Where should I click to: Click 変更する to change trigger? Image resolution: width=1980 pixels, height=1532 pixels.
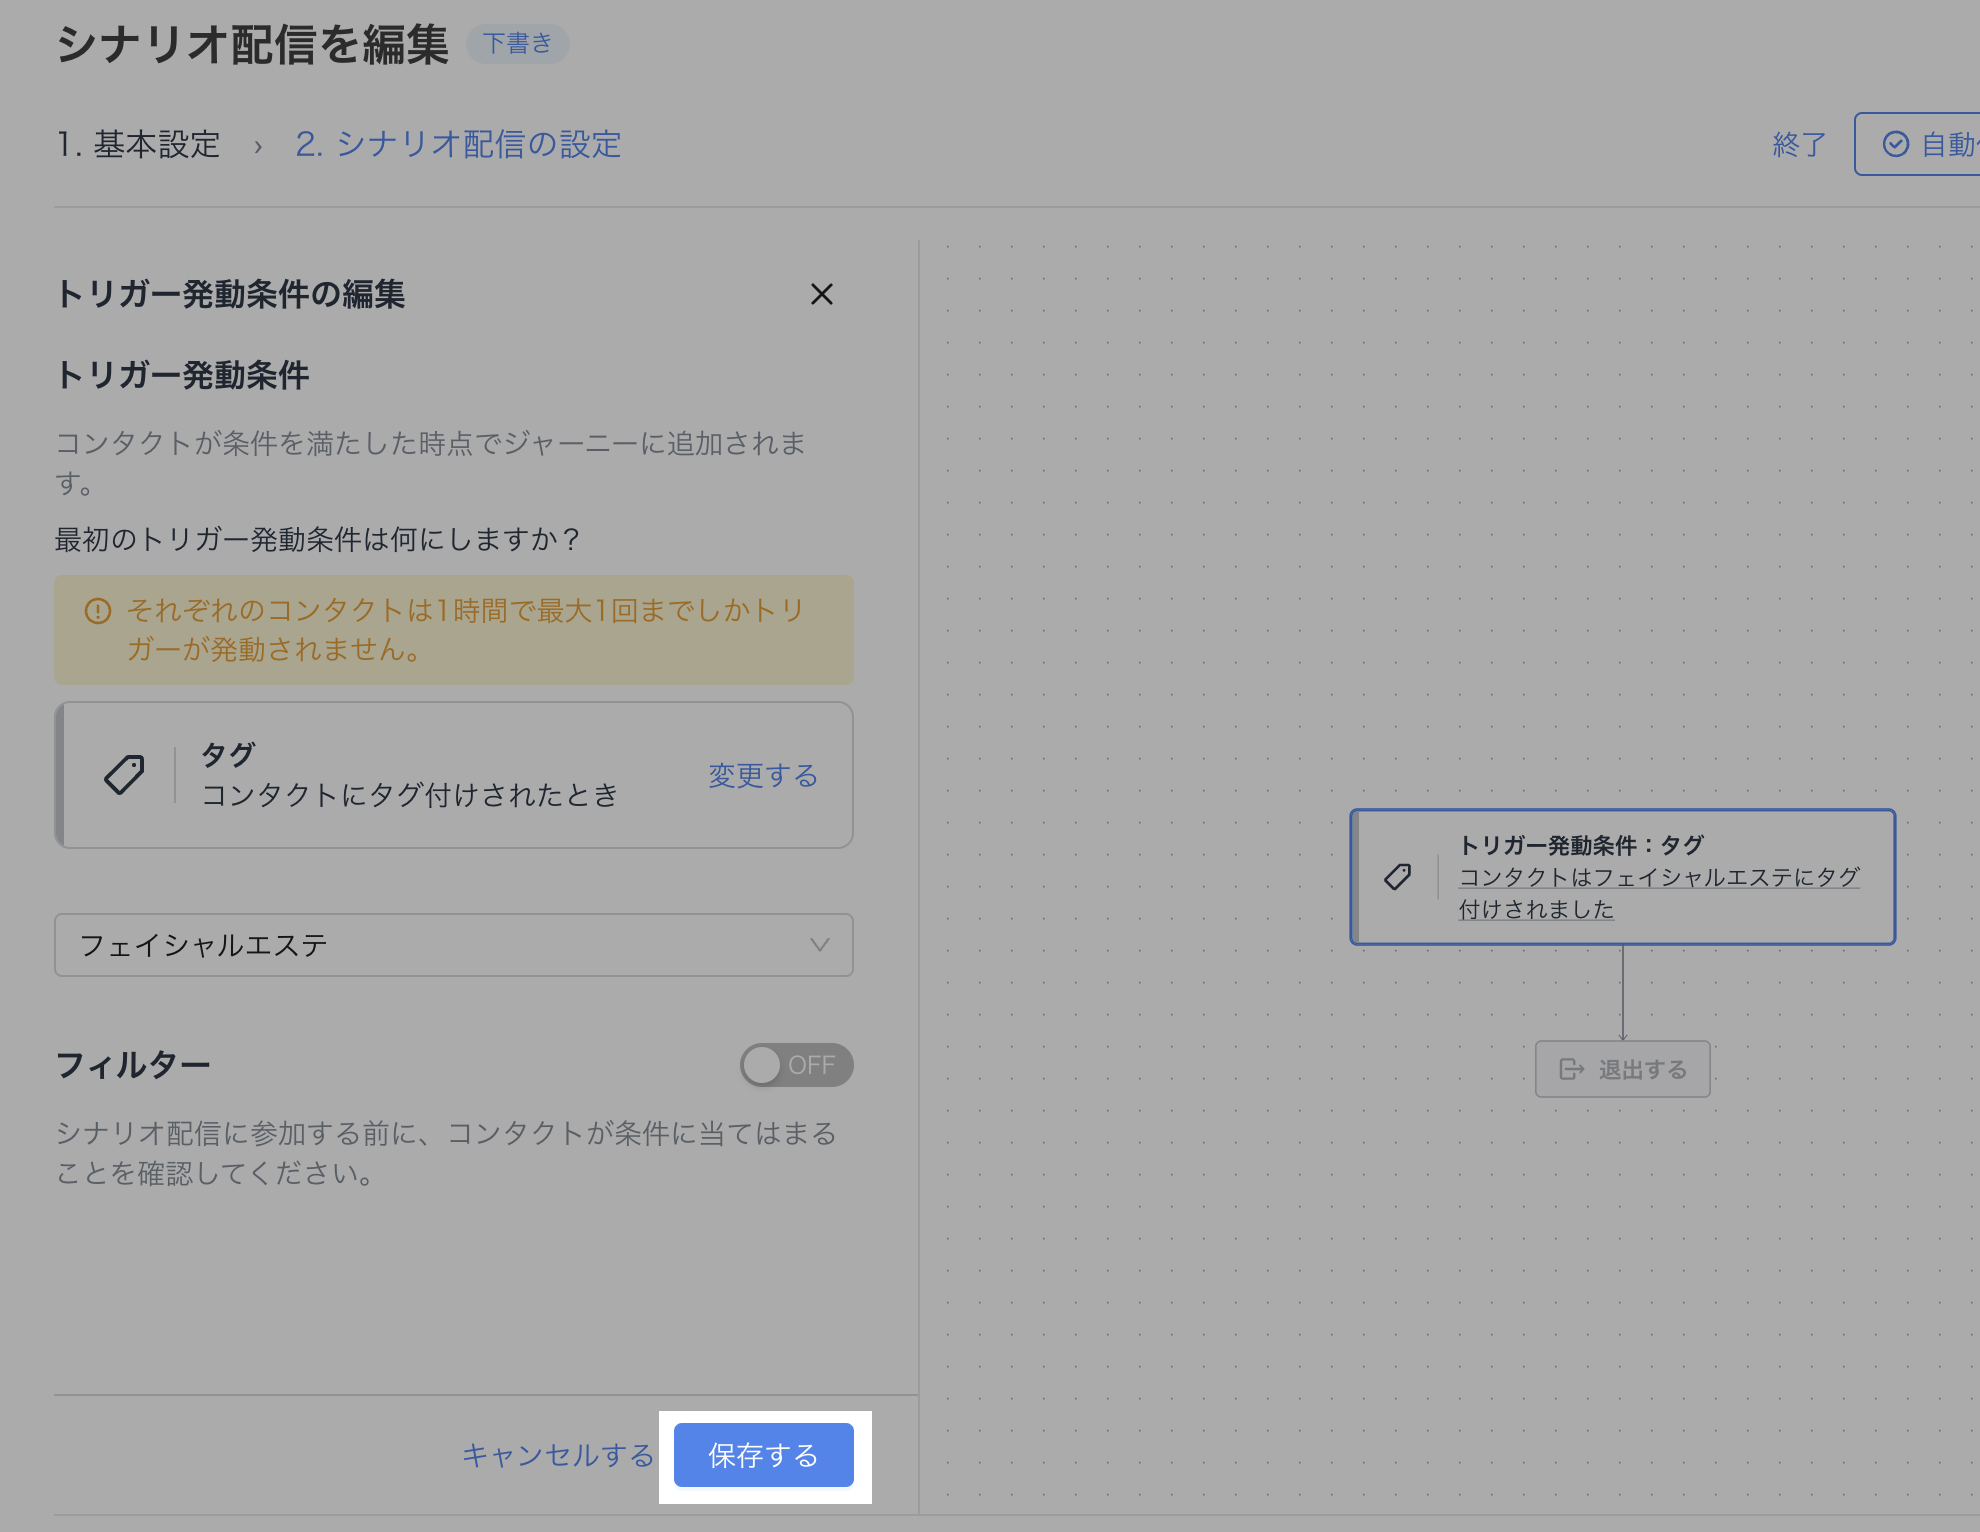pyautogui.click(x=763, y=775)
